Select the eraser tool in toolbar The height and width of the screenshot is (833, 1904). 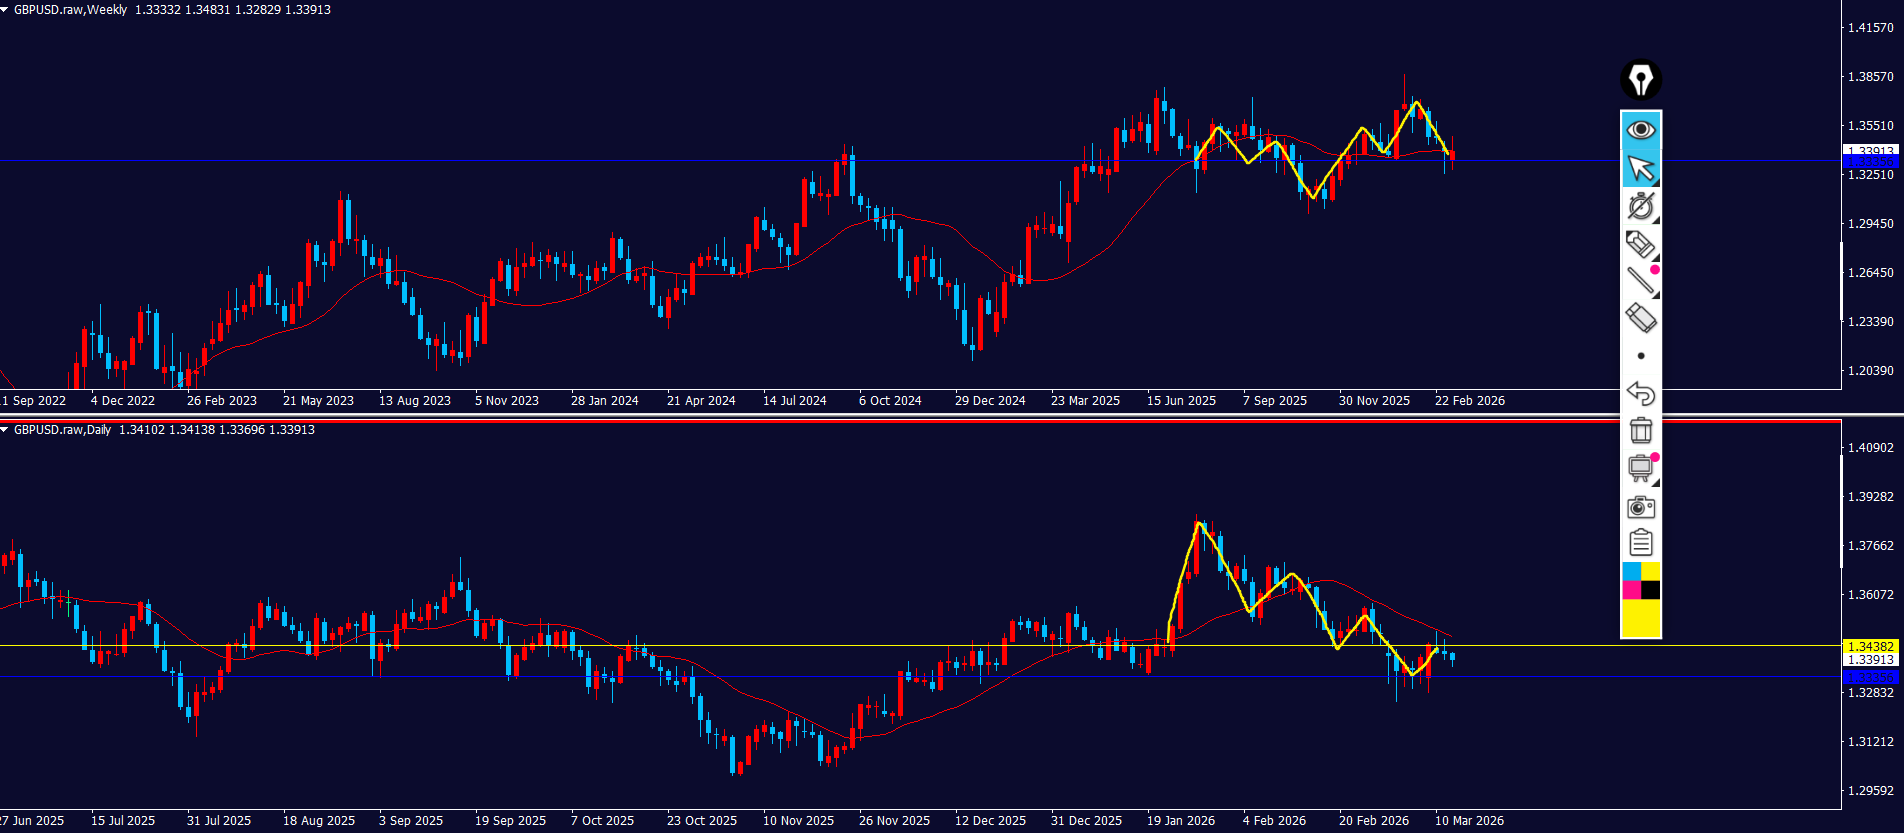coord(1640,318)
